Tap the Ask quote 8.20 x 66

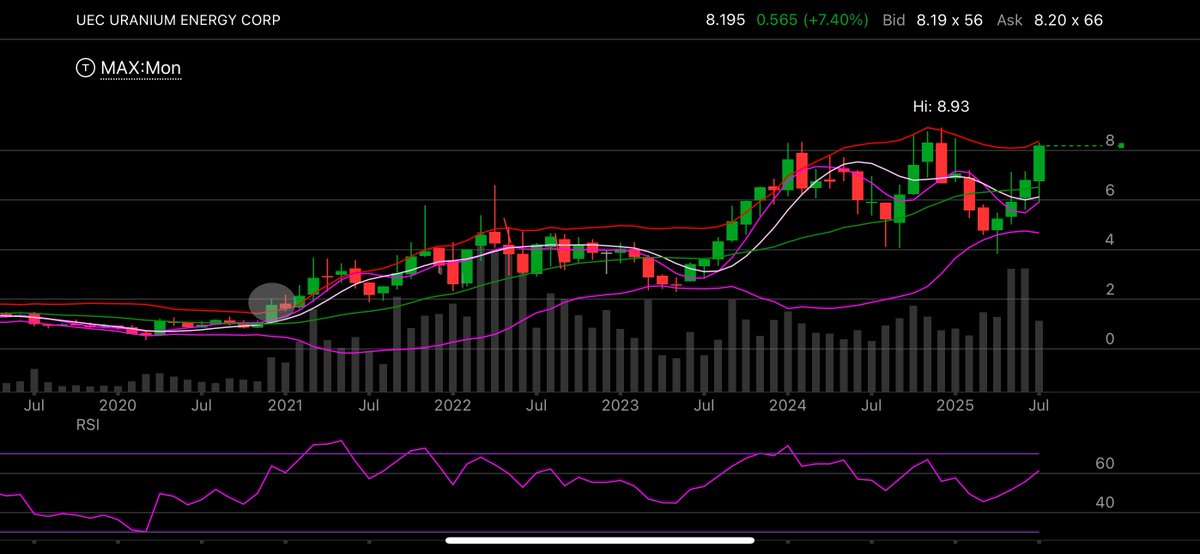pyautogui.click(x=1068, y=20)
